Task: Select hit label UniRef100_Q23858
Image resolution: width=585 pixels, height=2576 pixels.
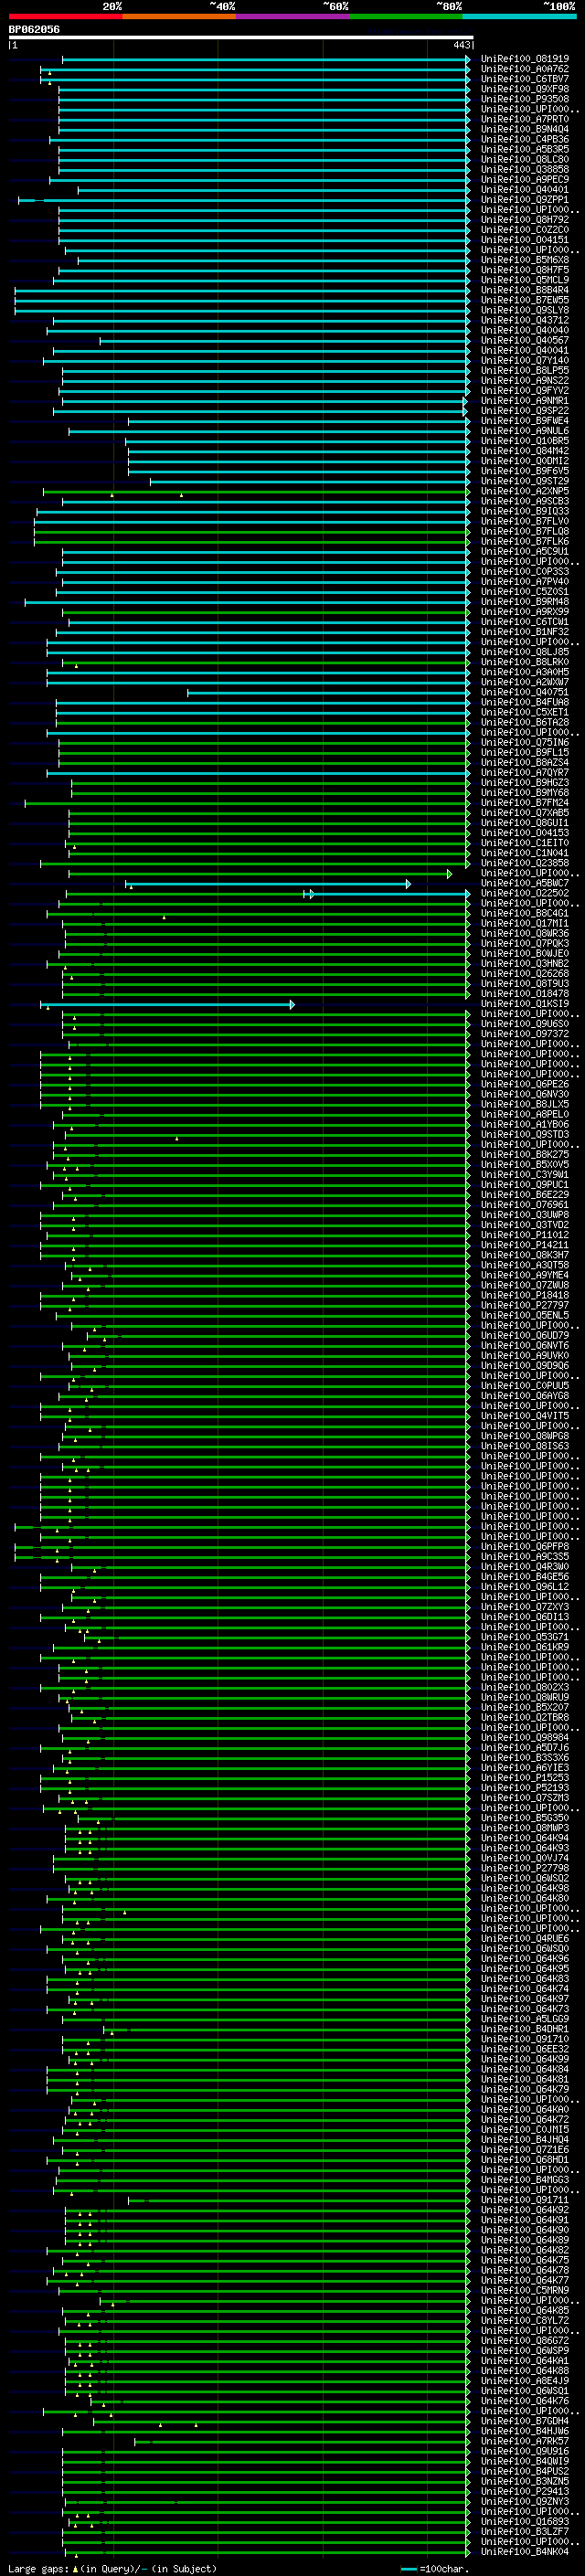Action: [x=525, y=863]
